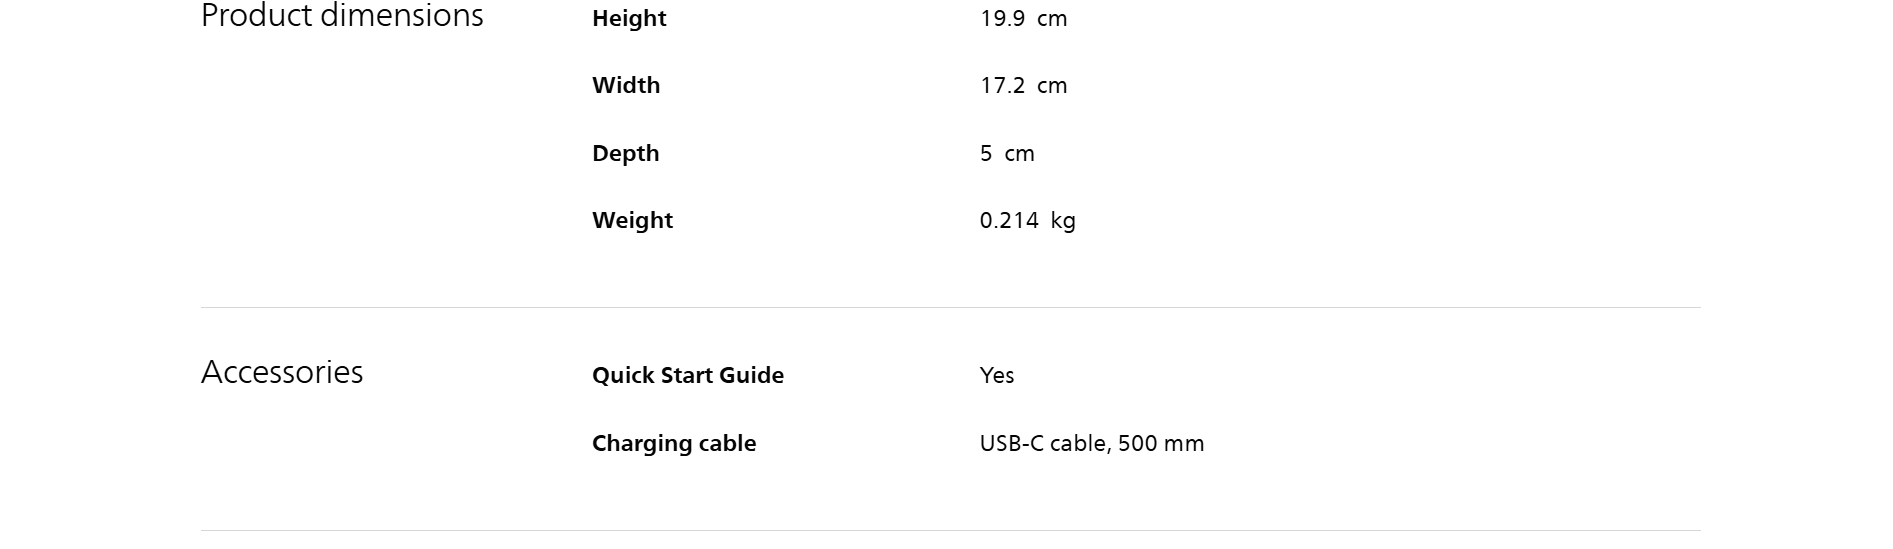The width and height of the screenshot is (1893, 549).
Task: Select the 0.214 kg weight value
Action: coord(1027,221)
